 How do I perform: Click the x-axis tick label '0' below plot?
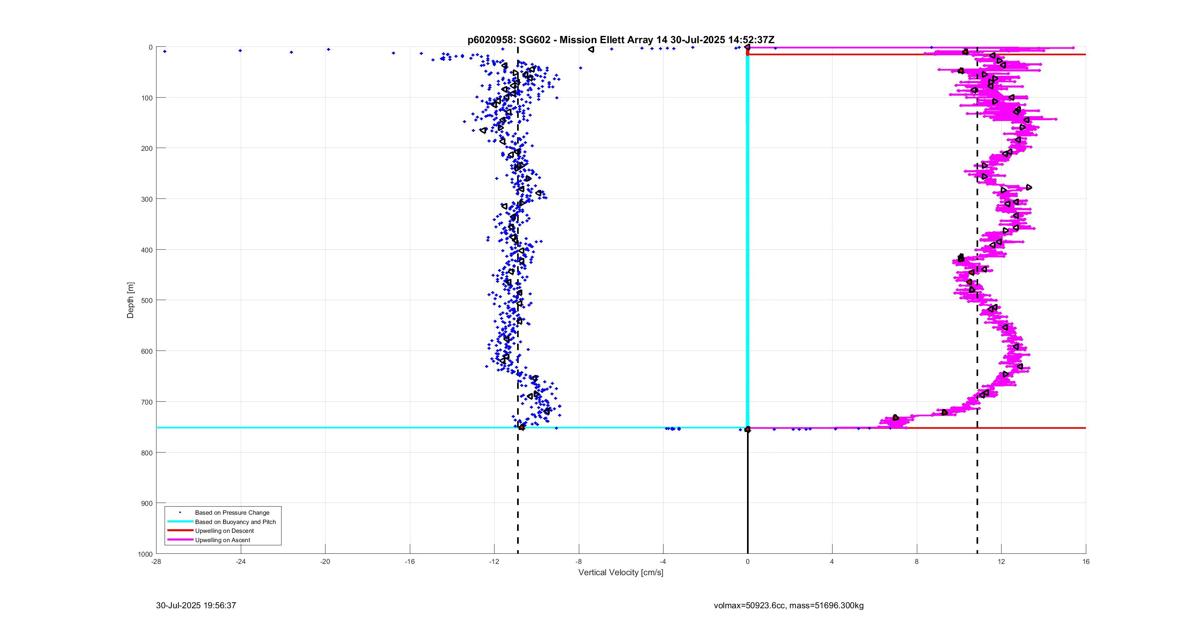coord(748,561)
